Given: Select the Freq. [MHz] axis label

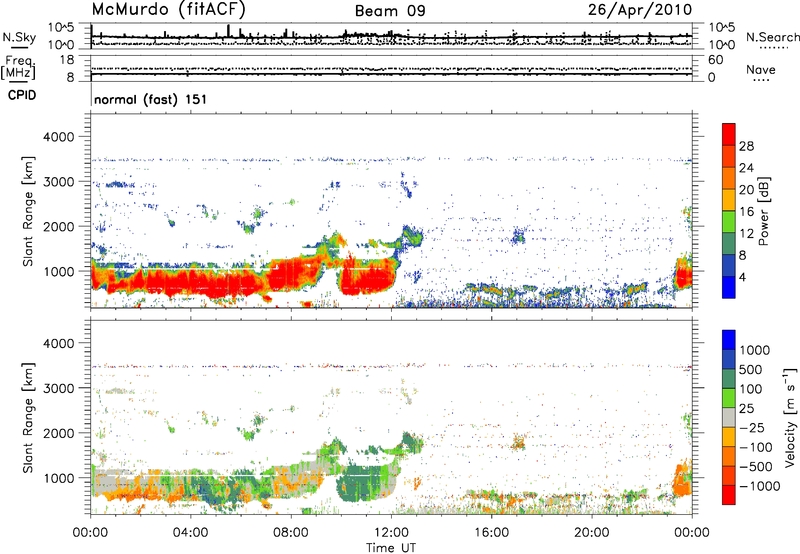Looking at the screenshot, I should (18, 67).
